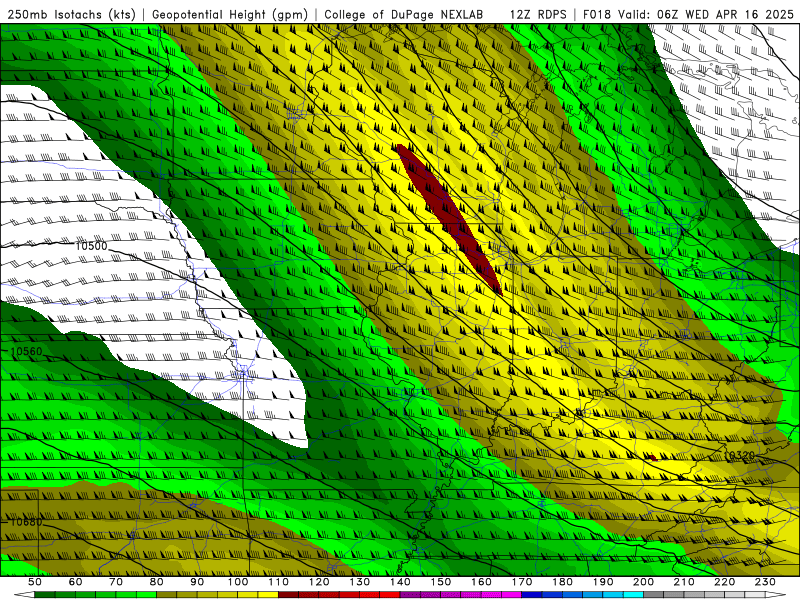Click the 10680 height contour label
The width and height of the screenshot is (800, 600).
coord(27,522)
